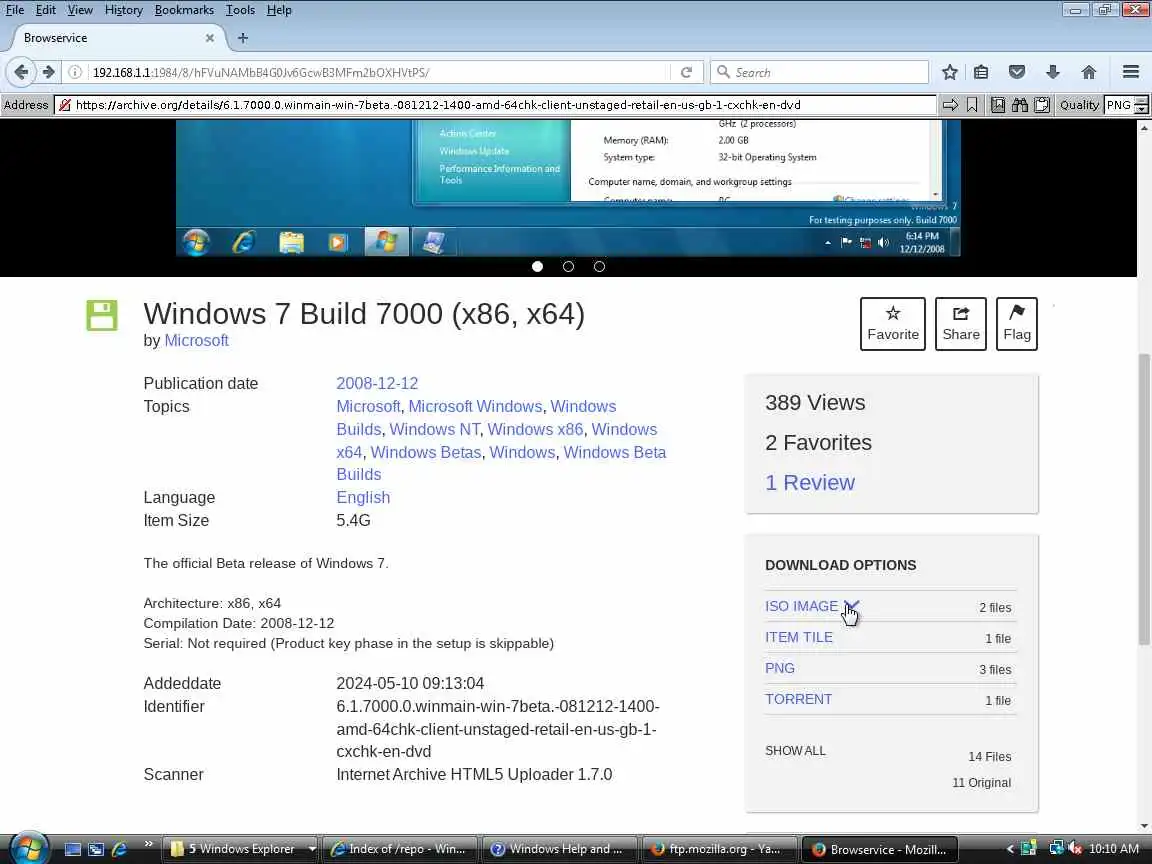Go to the home page icon
1152x864 pixels.
[x=1089, y=72]
